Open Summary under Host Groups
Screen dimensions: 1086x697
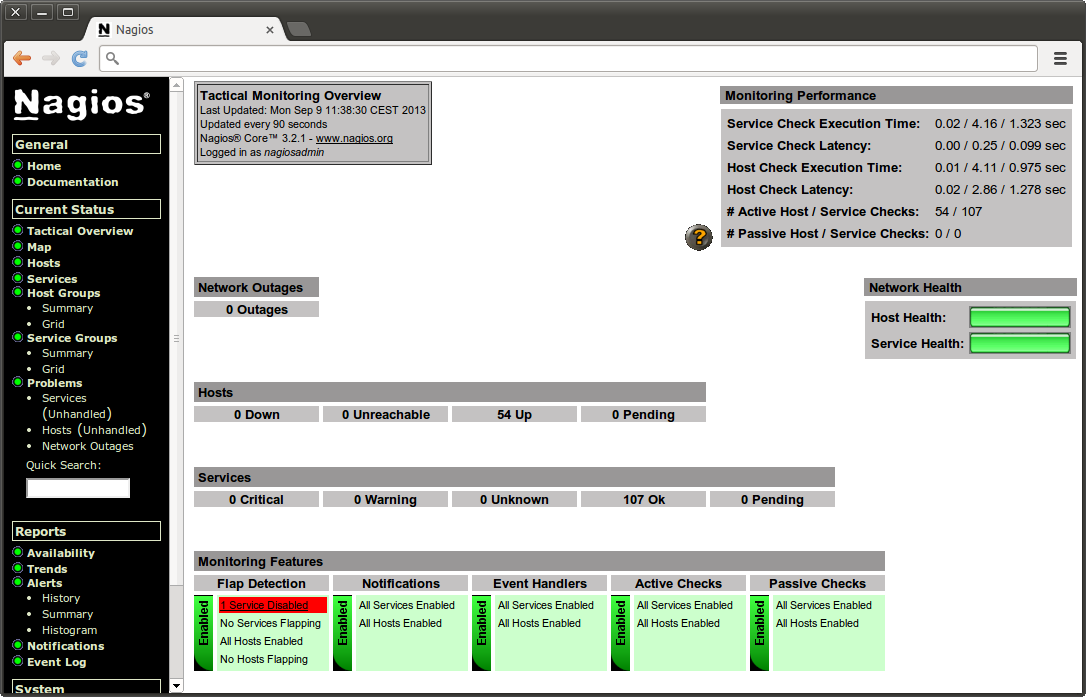coord(67,308)
